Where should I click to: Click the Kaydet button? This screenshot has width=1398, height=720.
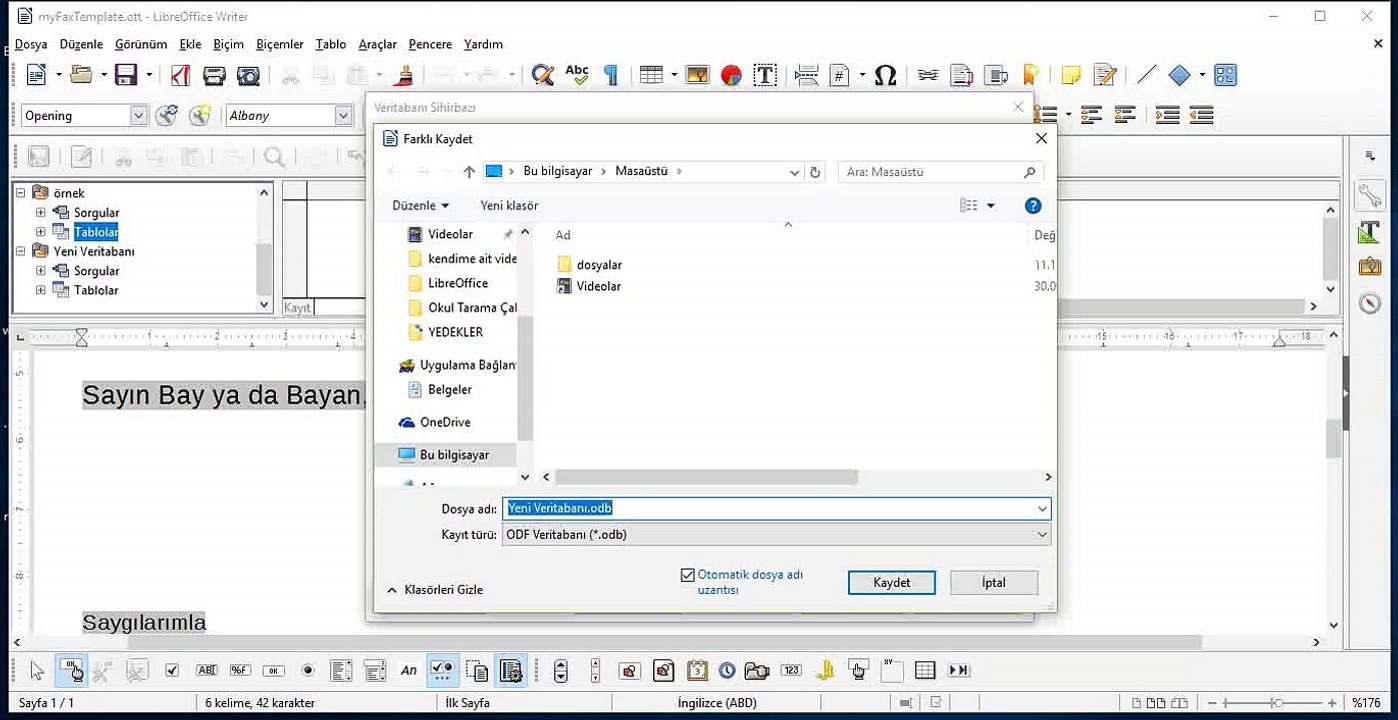click(892, 582)
